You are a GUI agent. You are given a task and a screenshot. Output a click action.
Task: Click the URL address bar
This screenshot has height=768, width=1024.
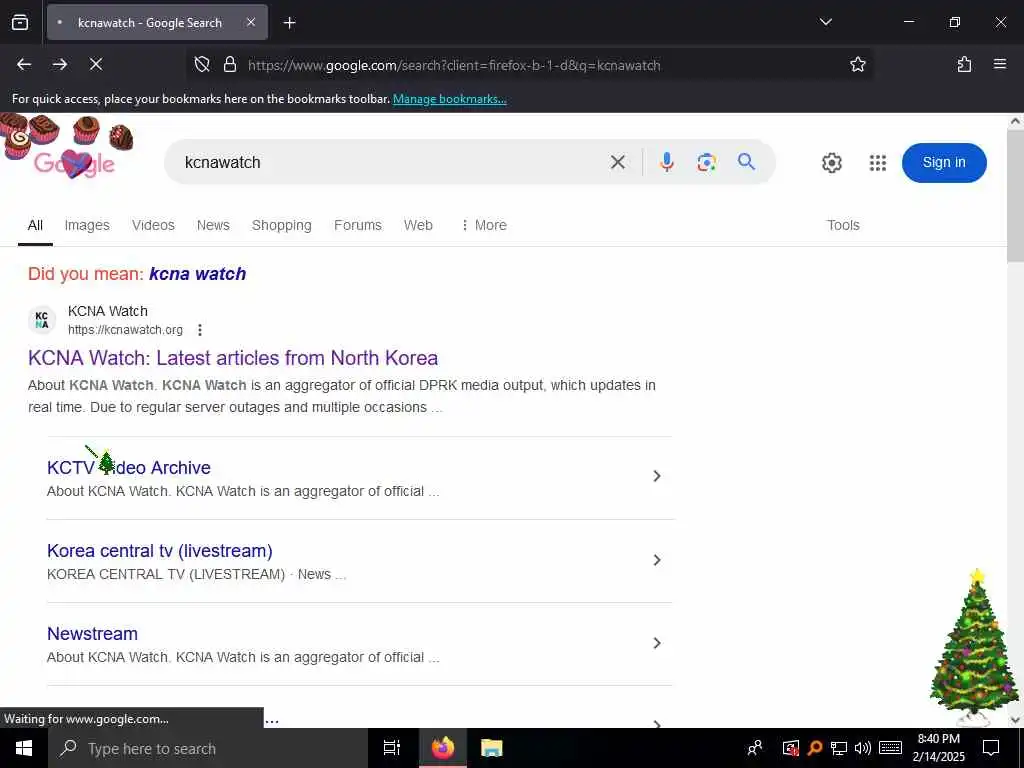point(529,65)
